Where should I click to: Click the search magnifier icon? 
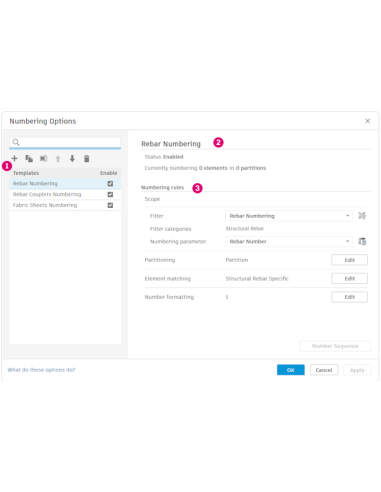[16, 142]
